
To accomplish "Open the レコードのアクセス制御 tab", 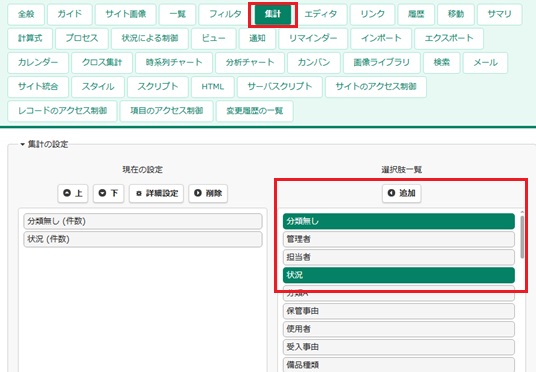I will pos(62,111).
